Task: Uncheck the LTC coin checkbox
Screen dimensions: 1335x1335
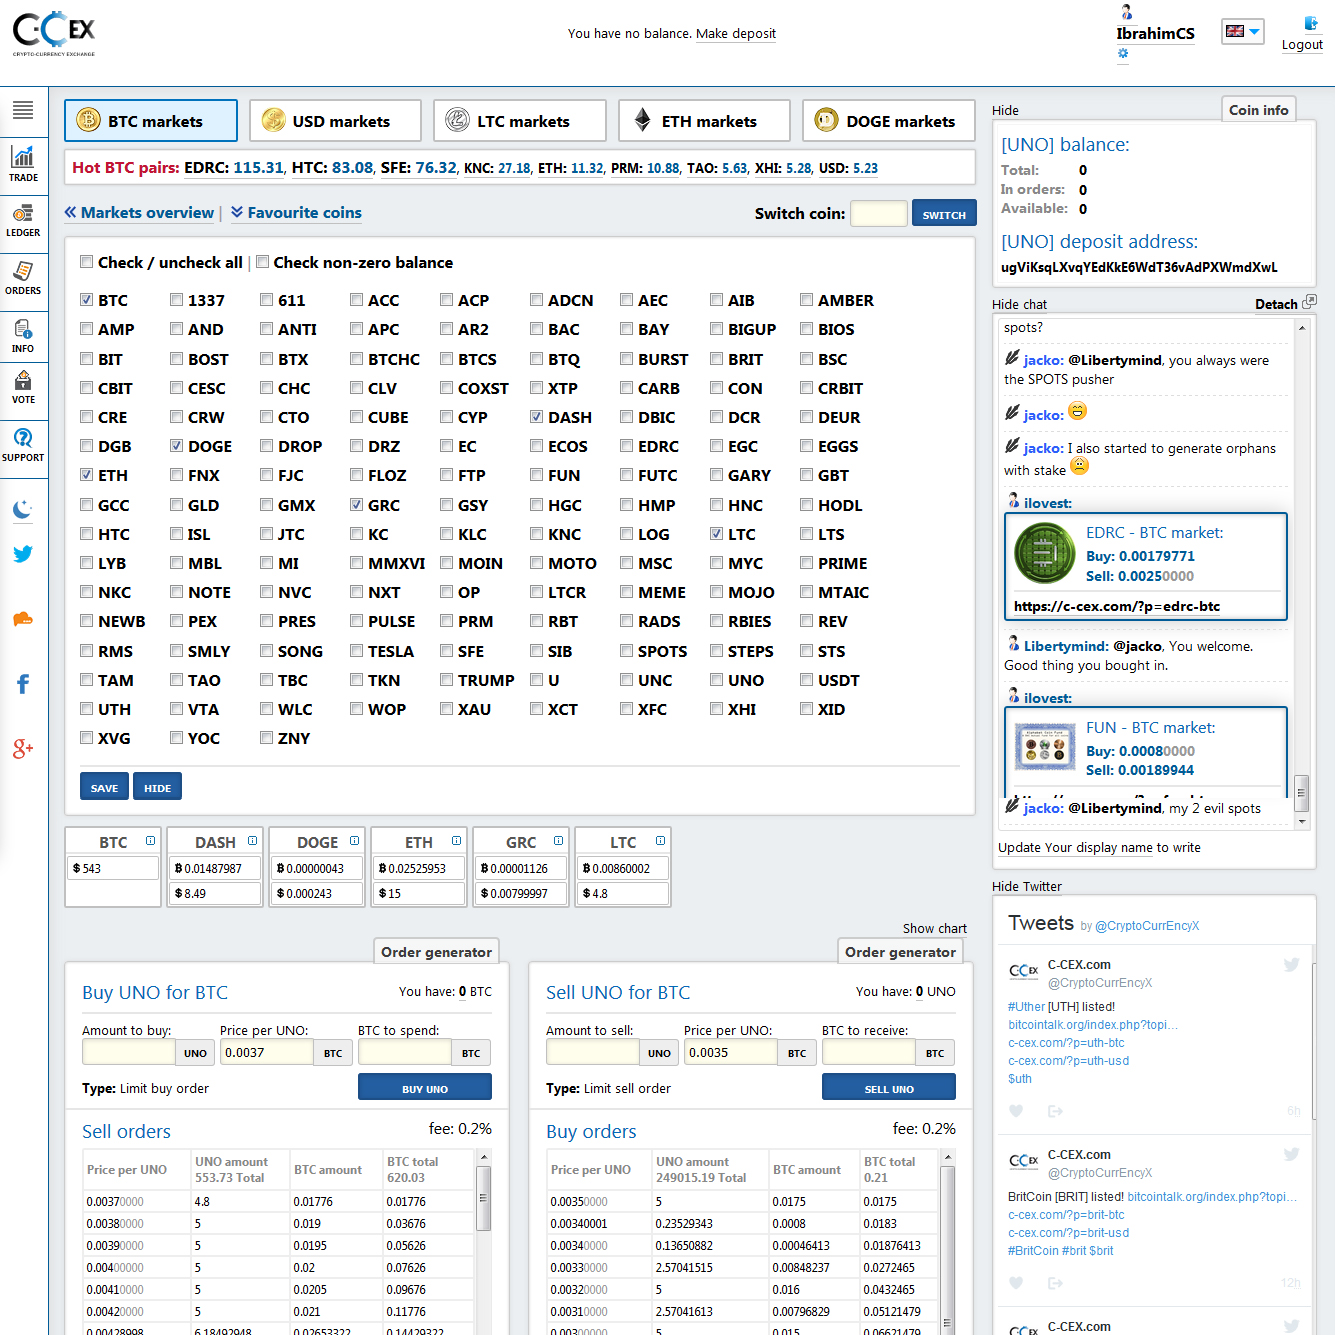Action: tap(717, 534)
